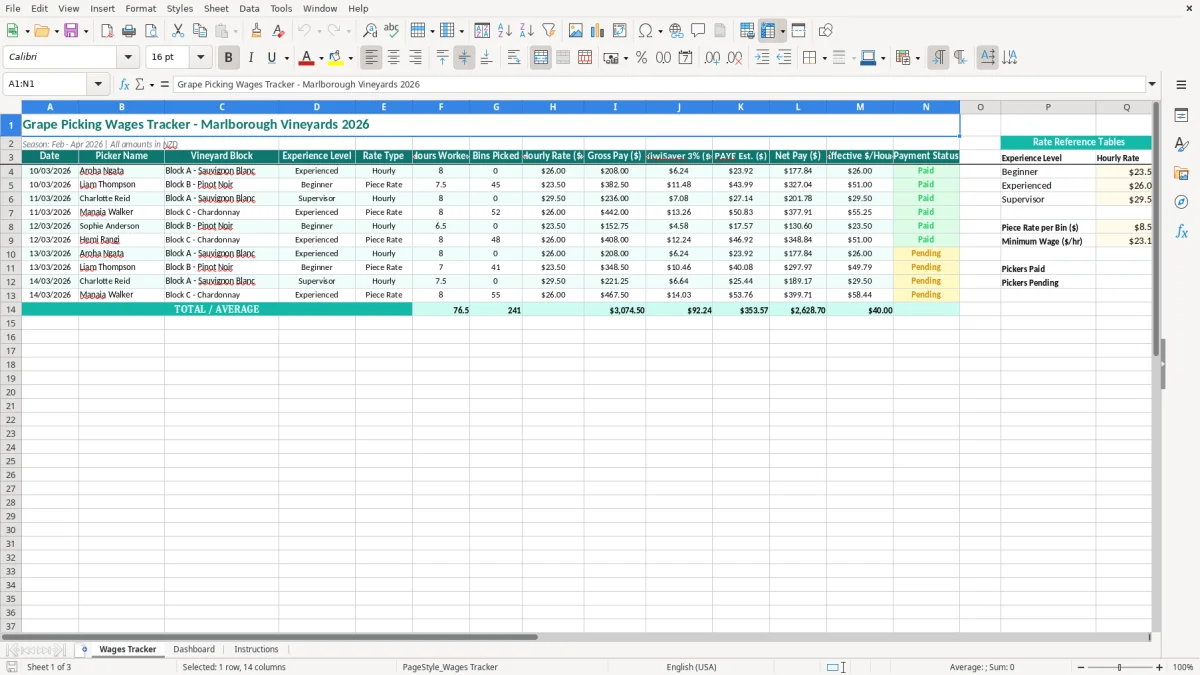Click the Select Function (Sum) button
The image size is (1200, 675).
139,84
